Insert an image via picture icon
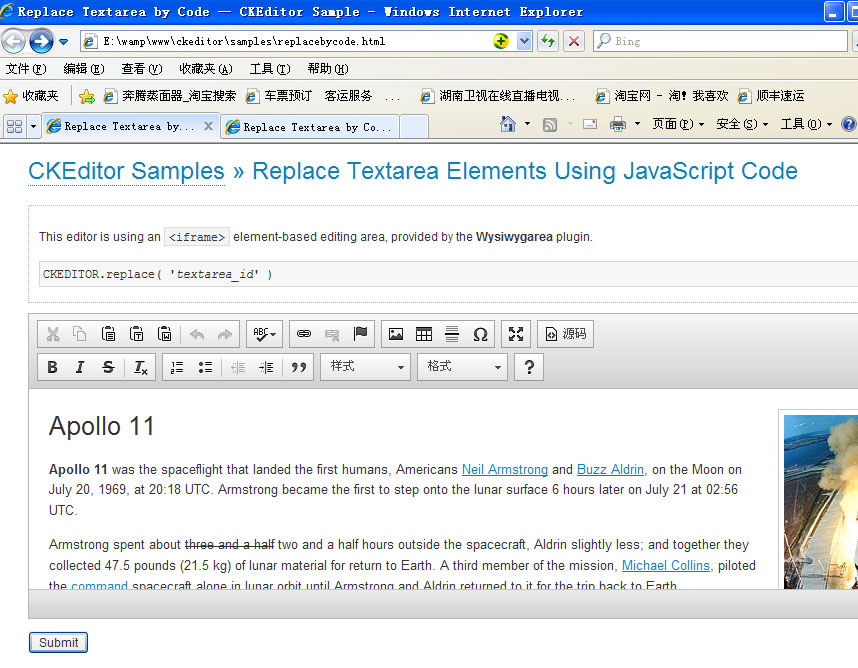The width and height of the screenshot is (858, 668). [396, 334]
